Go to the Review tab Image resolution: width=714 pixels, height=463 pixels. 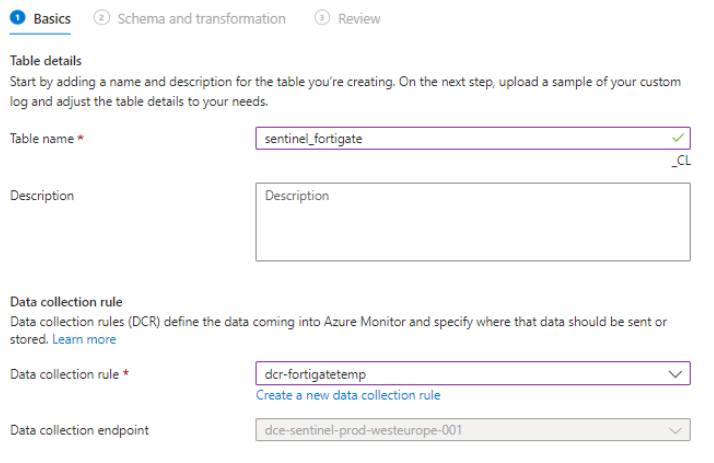(x=359, y=18)
